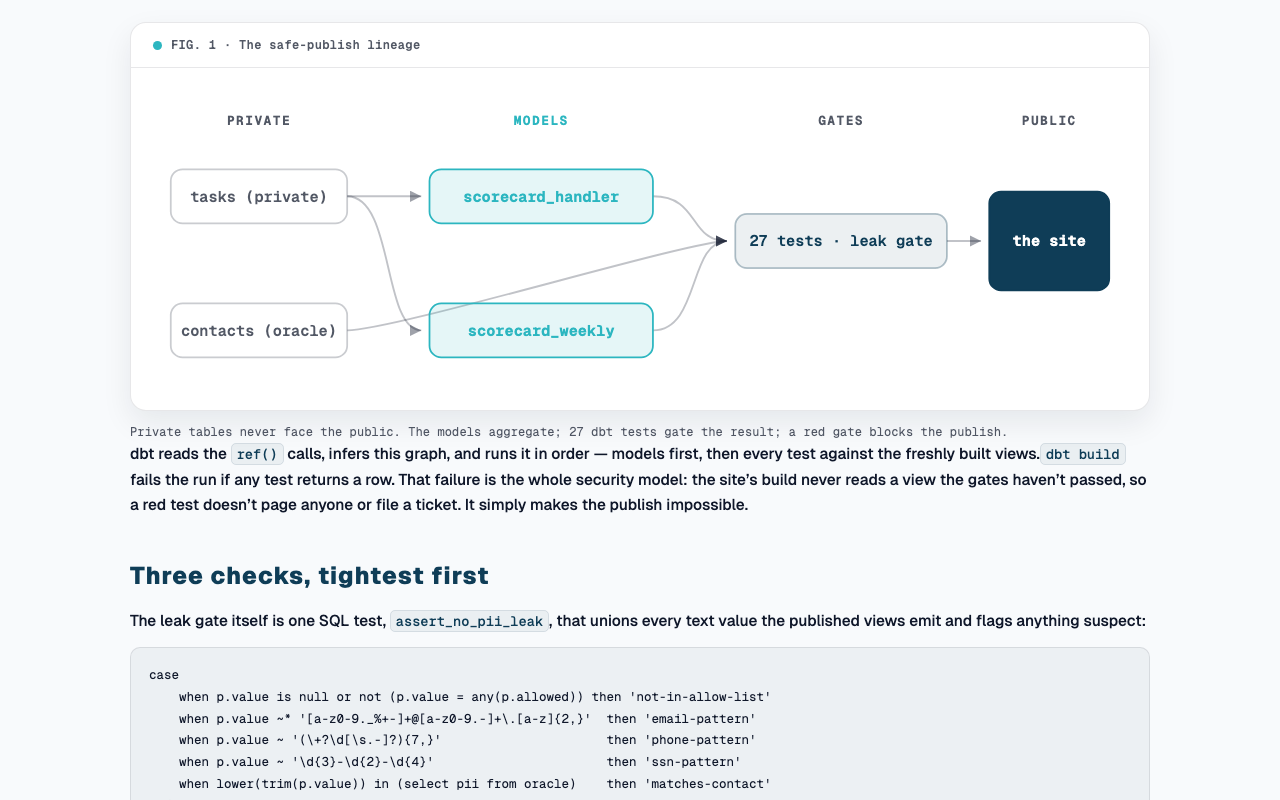
Task: Click 'email-pattern' in the SQL code
Action: (699, 719)
